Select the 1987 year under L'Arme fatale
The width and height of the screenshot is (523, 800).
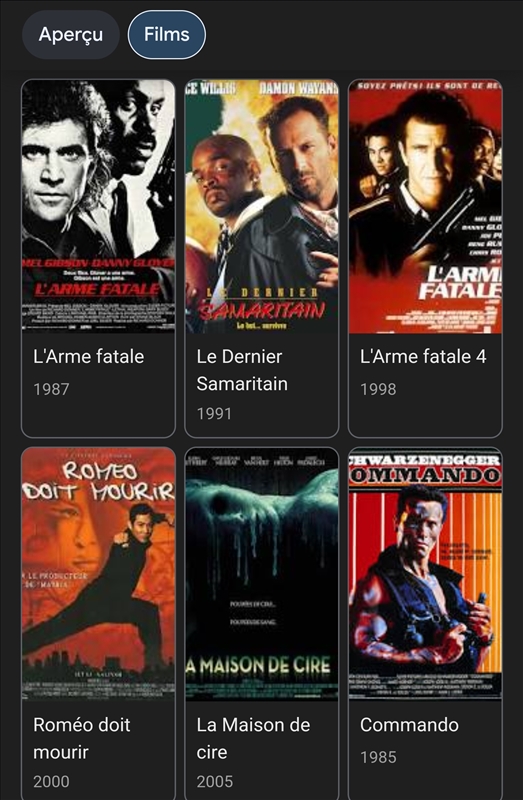coord(51,389)
